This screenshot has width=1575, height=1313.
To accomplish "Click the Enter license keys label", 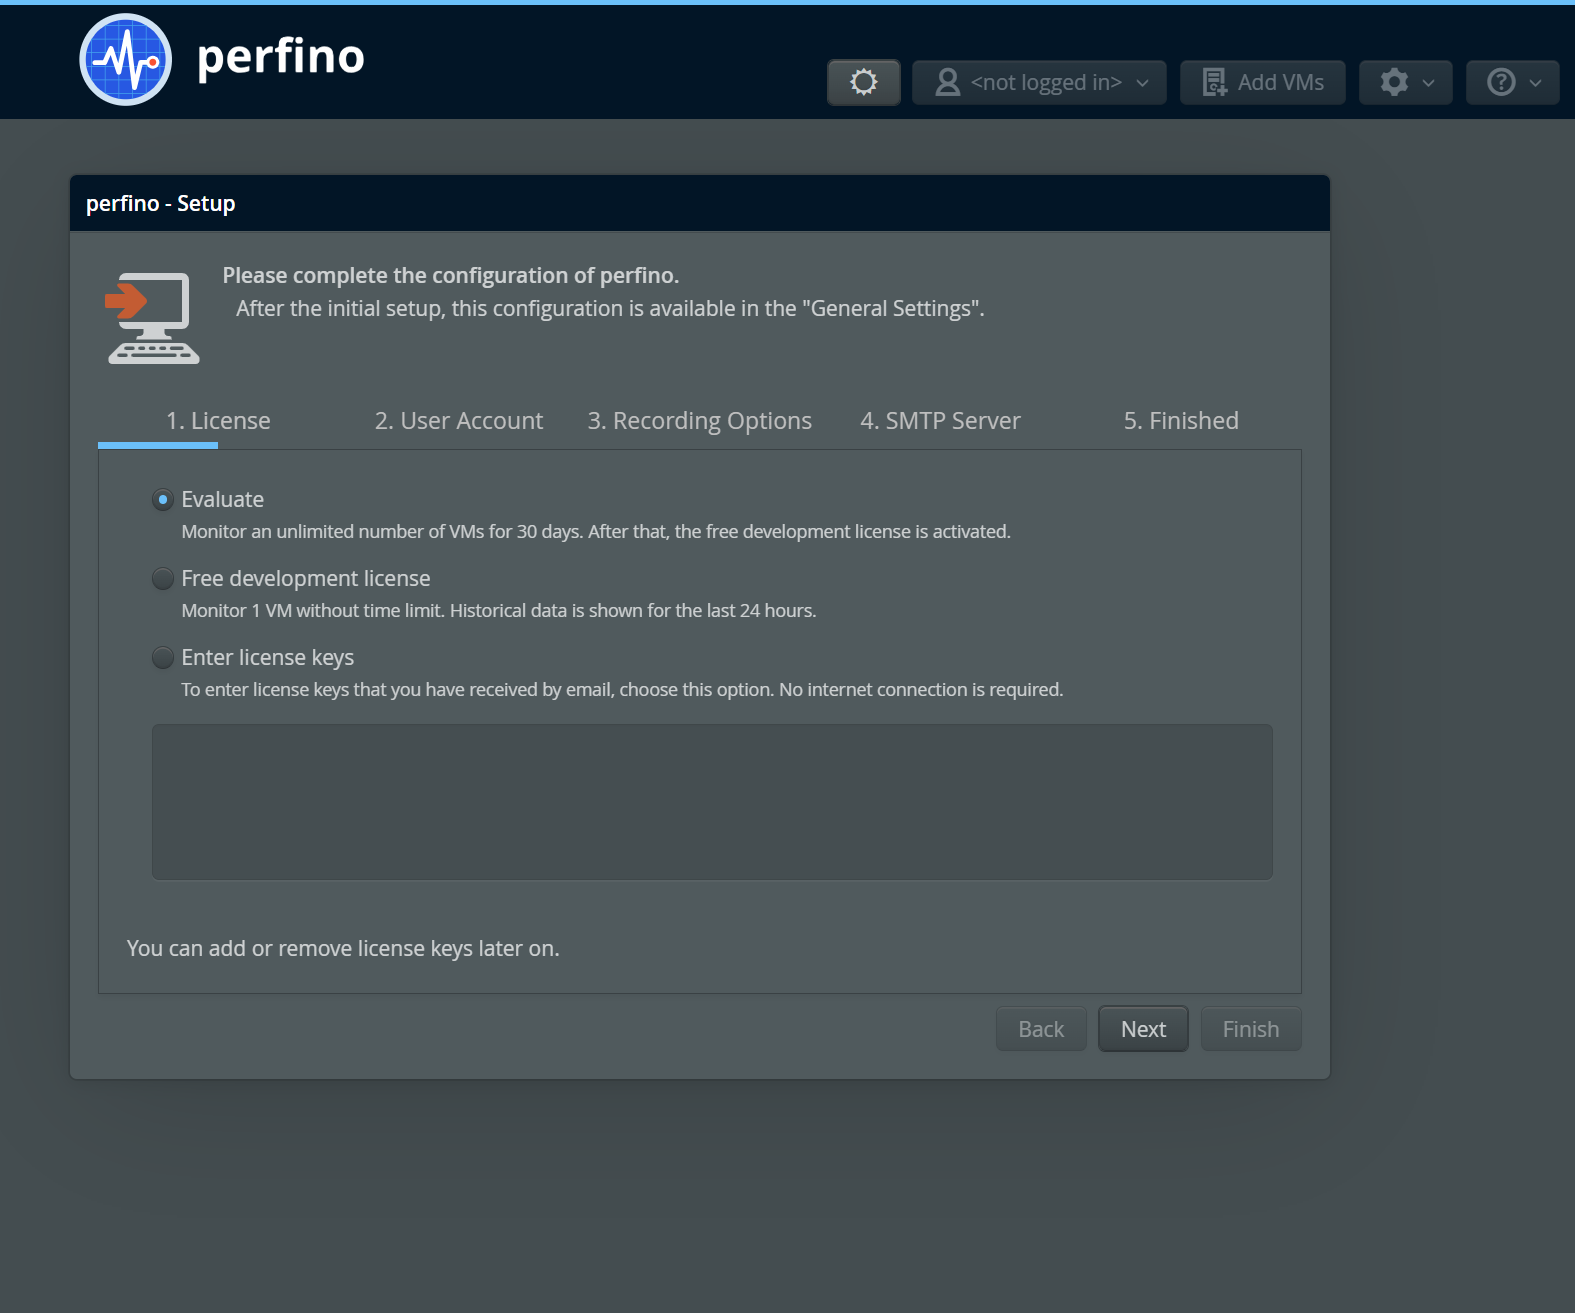I will 268,657.
